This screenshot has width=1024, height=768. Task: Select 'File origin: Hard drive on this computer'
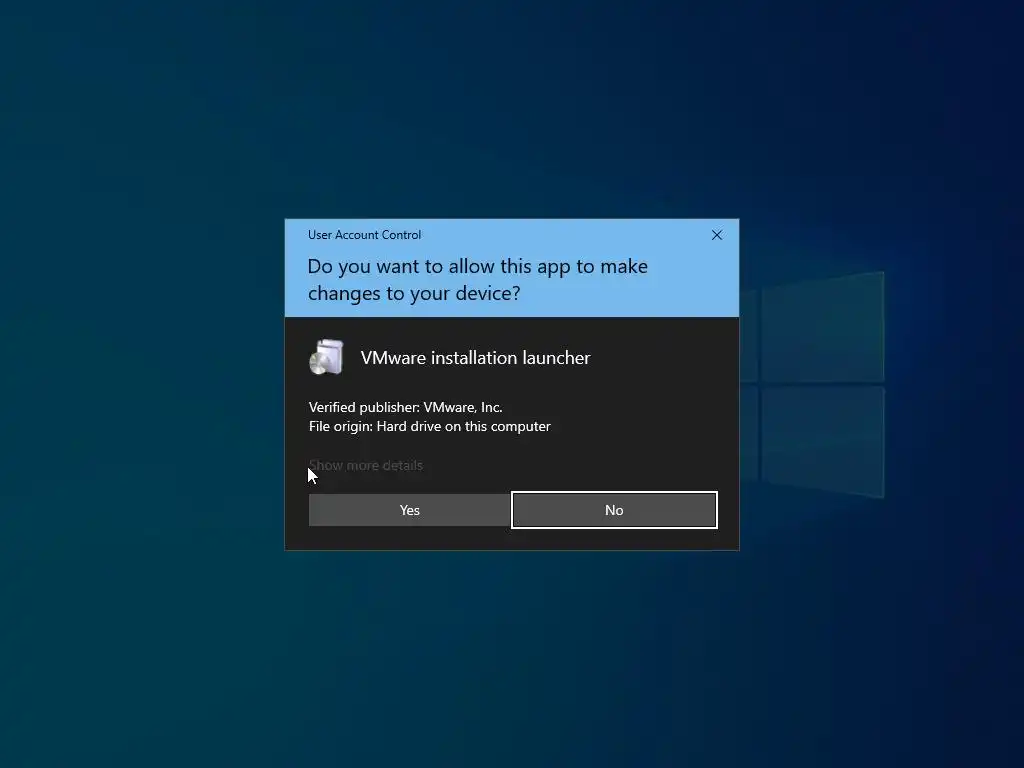tap(430, 426)
